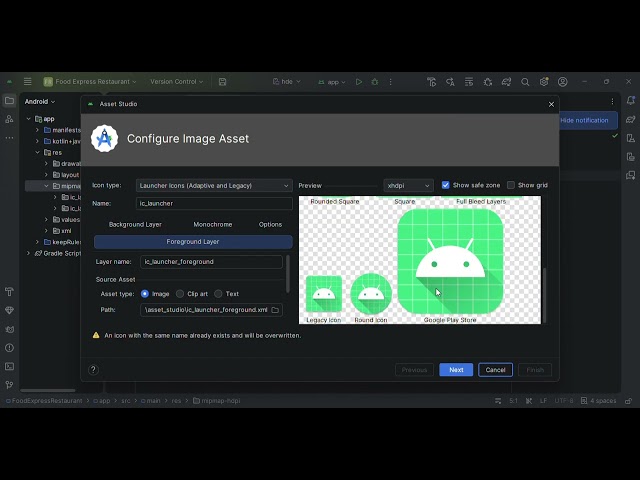Click mipmap-hdpi breadcrumb in status bar

(x=217, y=401)
